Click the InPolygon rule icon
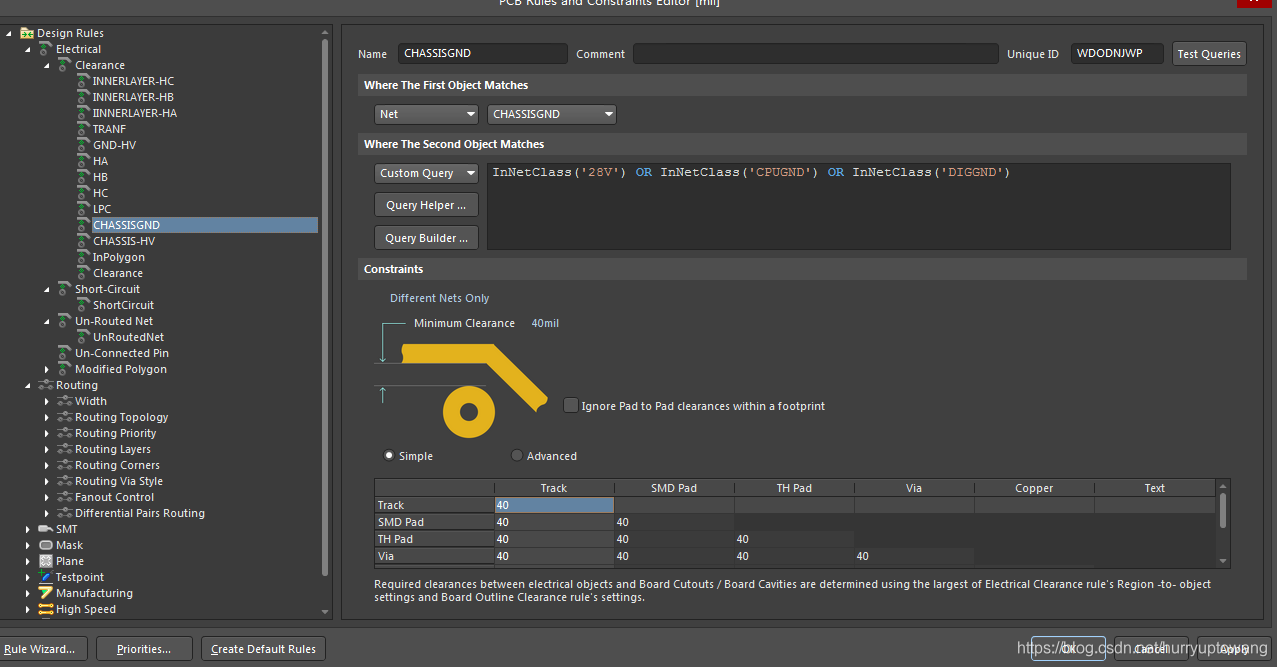The height and width of the screenshot is (667, 1277). click(84, 257)
